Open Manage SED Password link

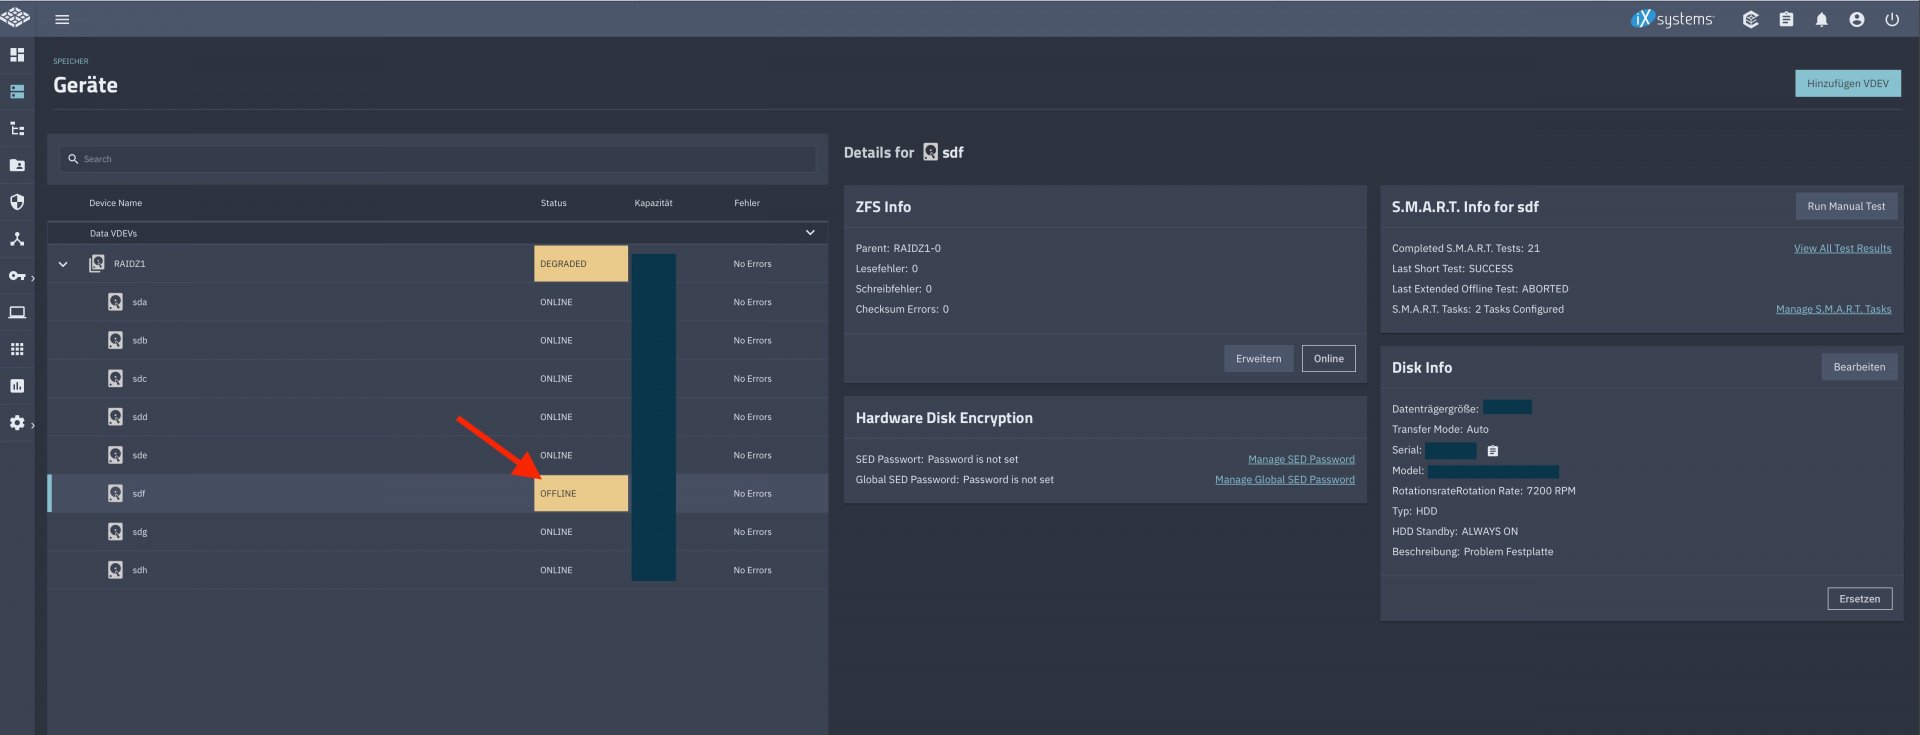point(1301,460)
